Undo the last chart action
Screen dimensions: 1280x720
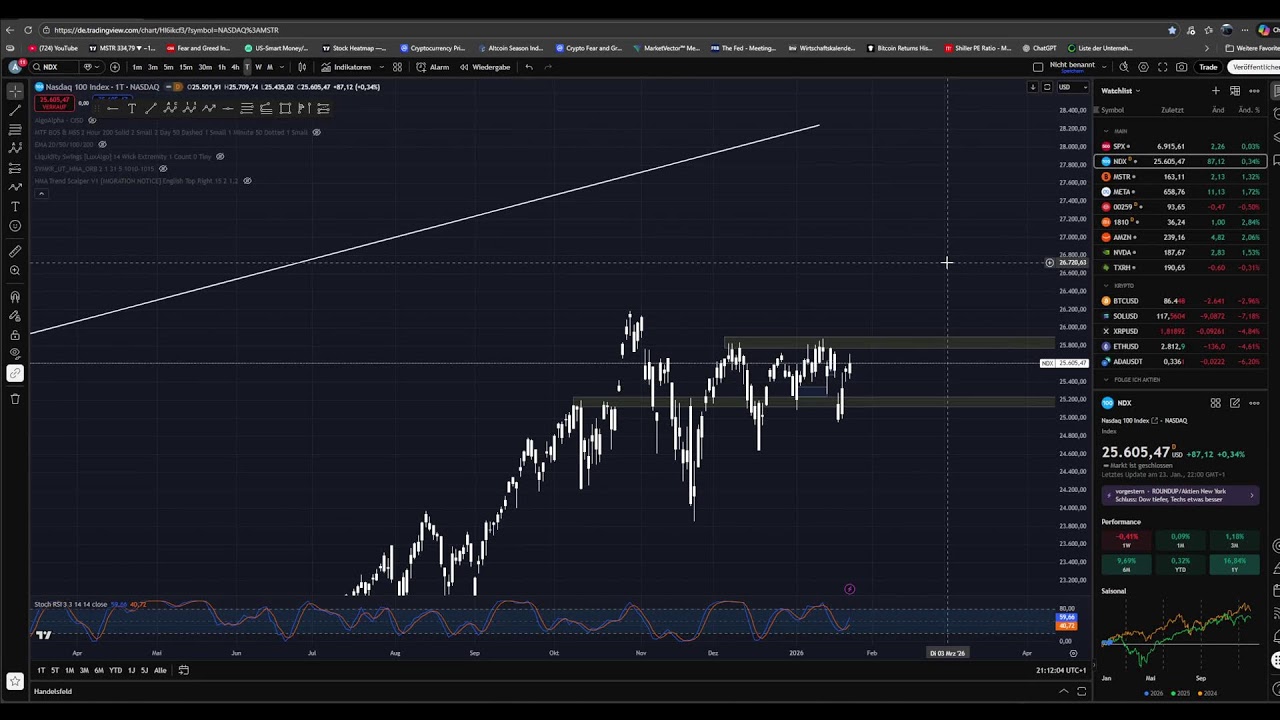pyautogui.click(x=529, y=67)
